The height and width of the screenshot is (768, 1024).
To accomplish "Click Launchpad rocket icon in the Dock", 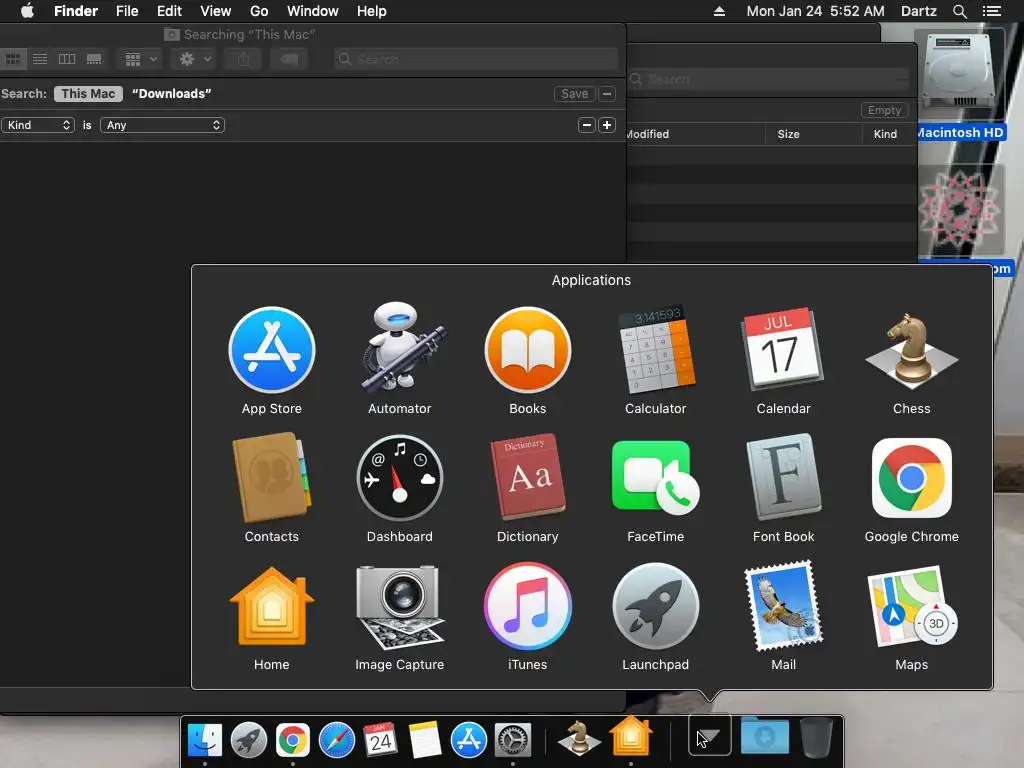I will click(249, 740).
